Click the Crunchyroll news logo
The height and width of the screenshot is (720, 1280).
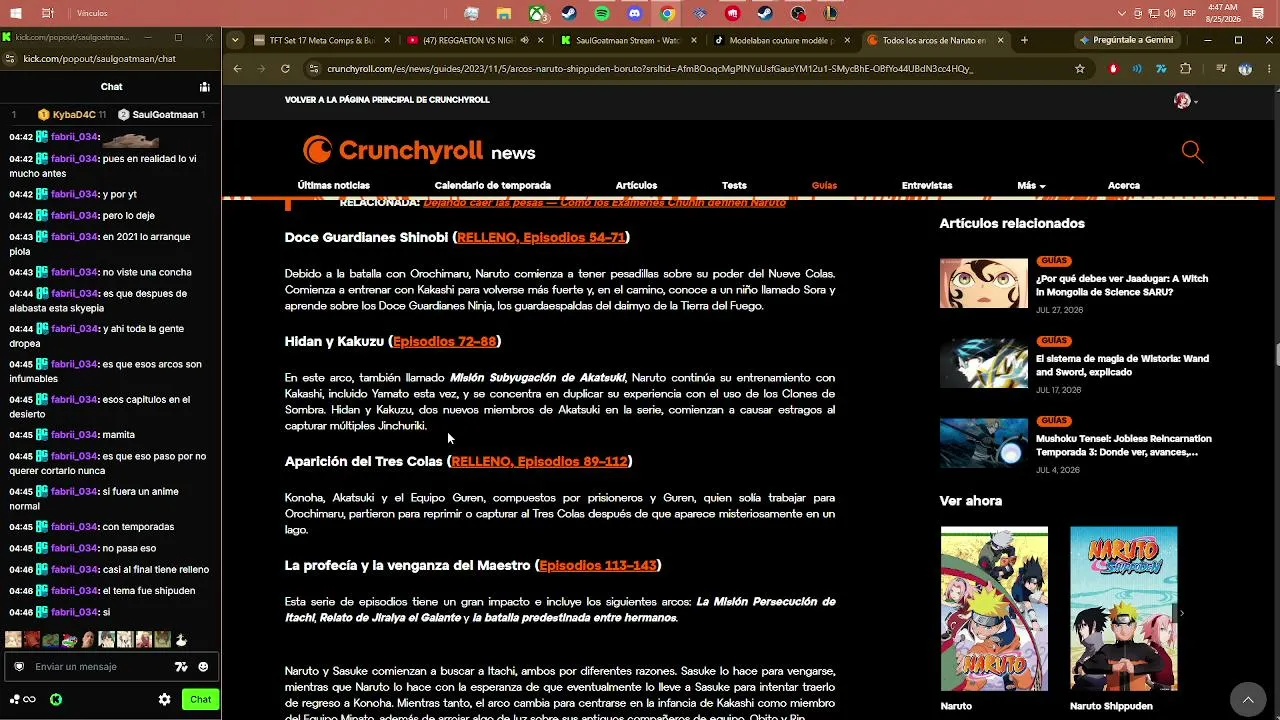coord(419,151)
